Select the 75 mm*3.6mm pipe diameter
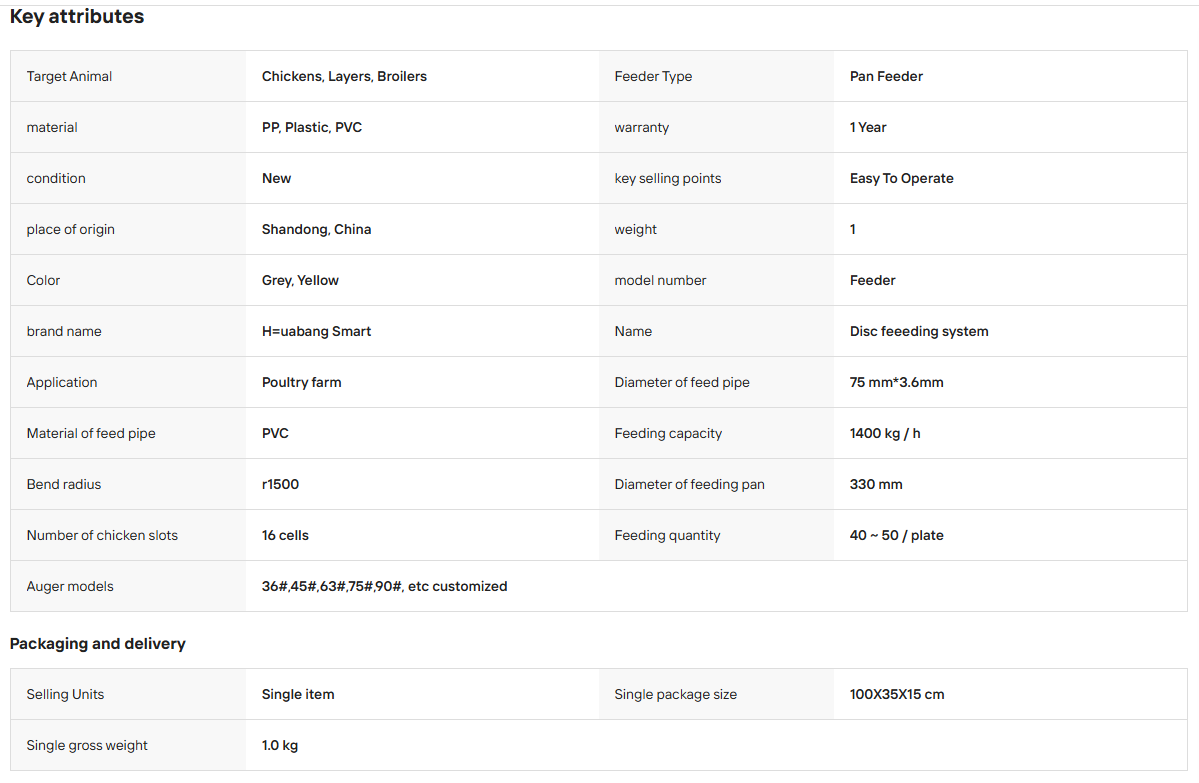The height and width of the screenshot is (783, 1199). coord(896,382)
